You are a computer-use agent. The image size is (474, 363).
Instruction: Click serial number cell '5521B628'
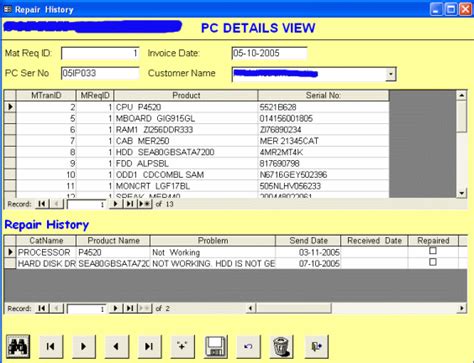click(323, 107)
